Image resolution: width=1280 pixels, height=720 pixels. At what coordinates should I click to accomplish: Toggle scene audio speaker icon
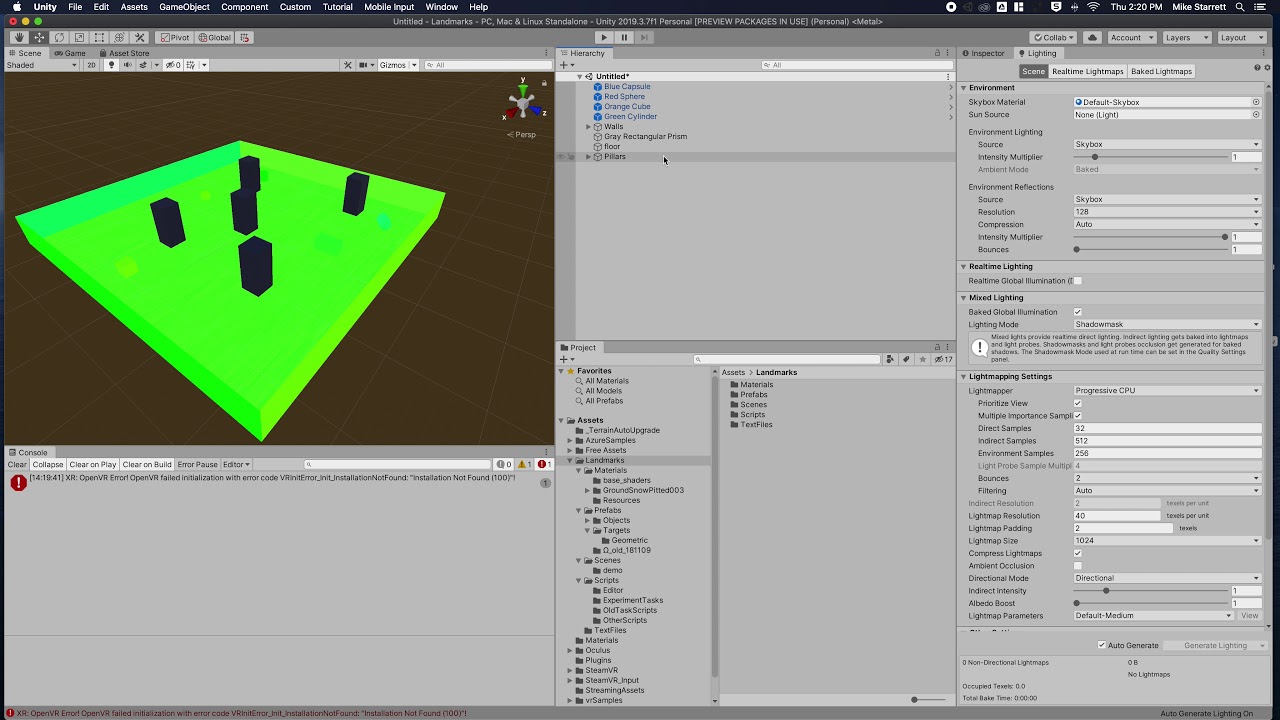pos(127,65)
